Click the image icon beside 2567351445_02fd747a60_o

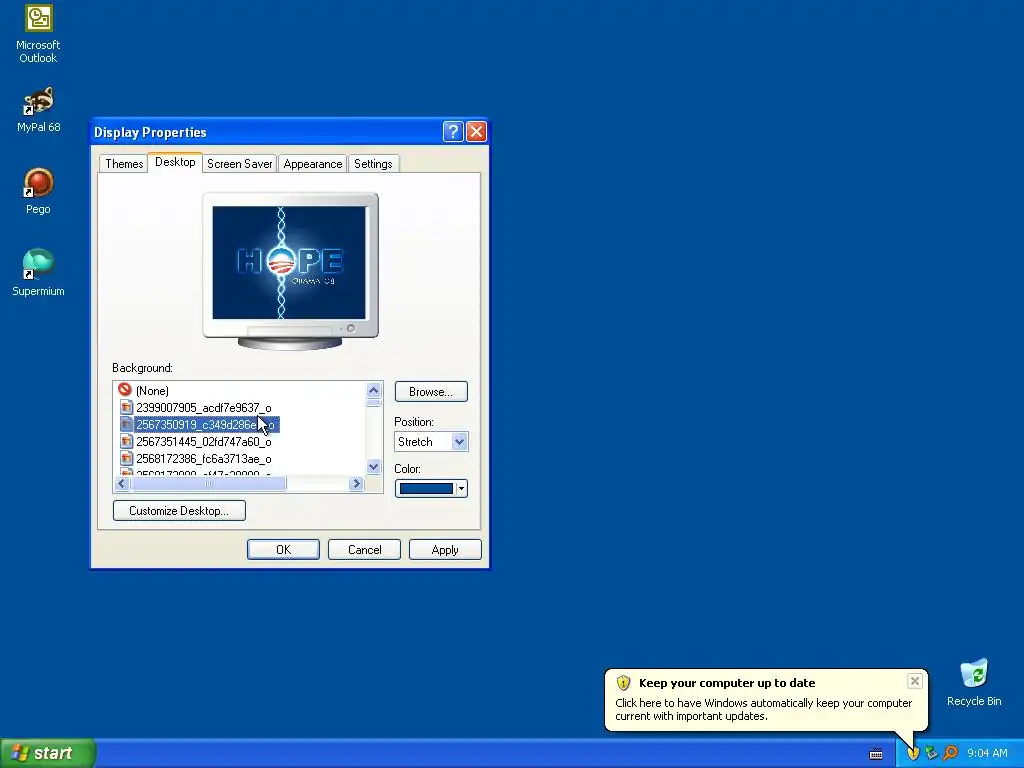tap(127, 441)
